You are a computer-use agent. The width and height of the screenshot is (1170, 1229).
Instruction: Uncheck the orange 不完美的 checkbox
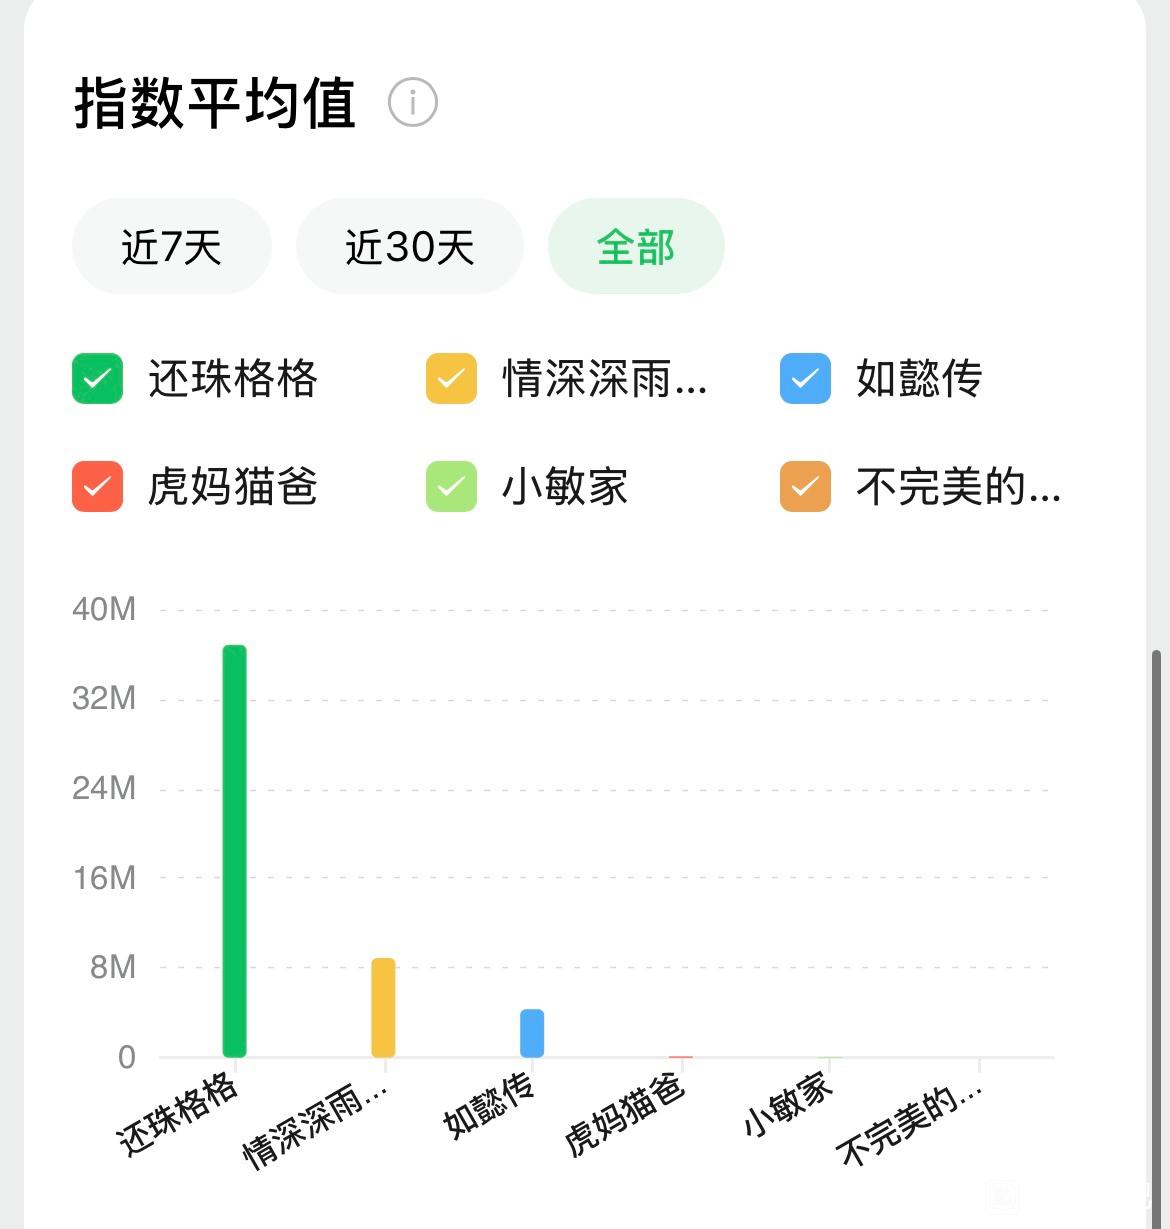coord(805,487)
